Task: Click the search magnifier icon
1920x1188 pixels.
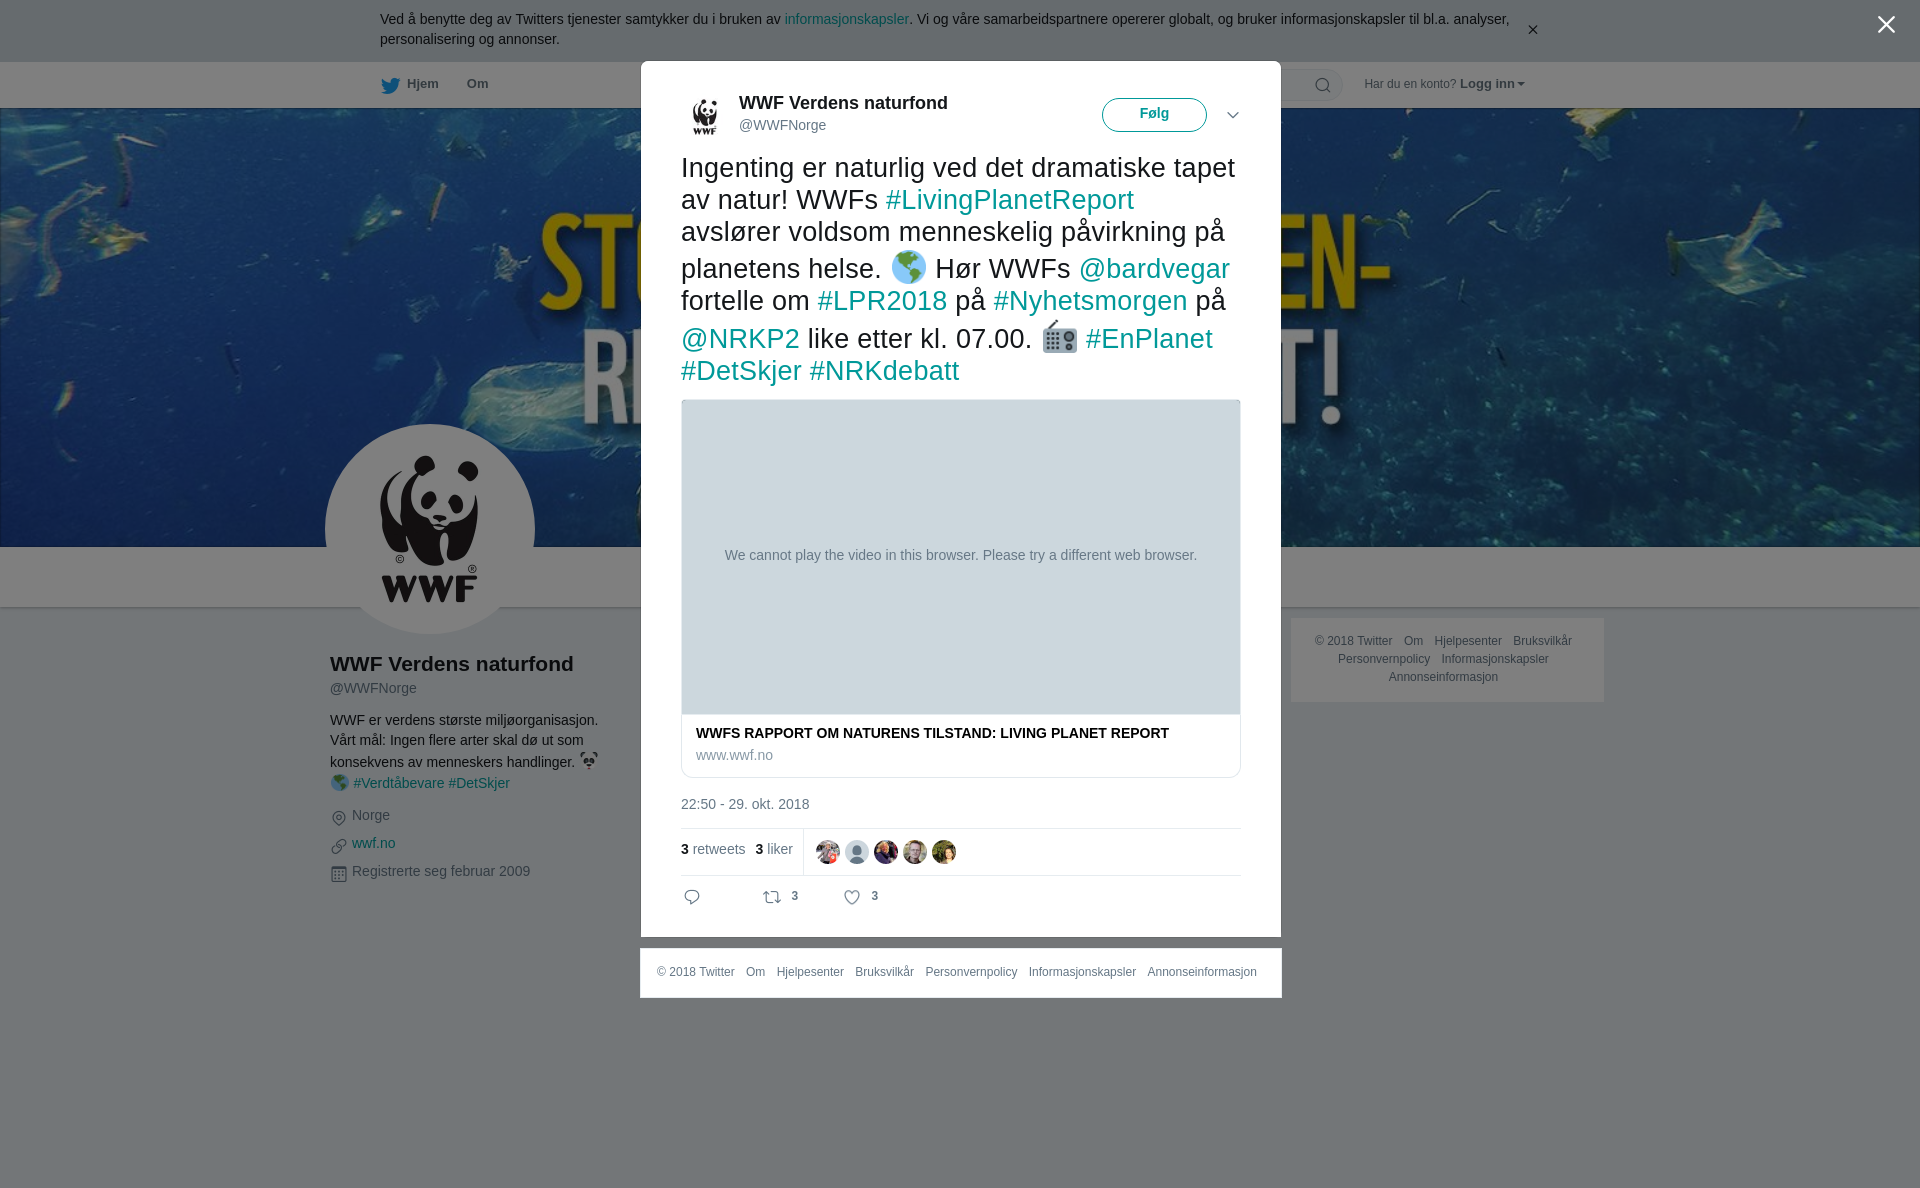Action: click(1322, 85)
